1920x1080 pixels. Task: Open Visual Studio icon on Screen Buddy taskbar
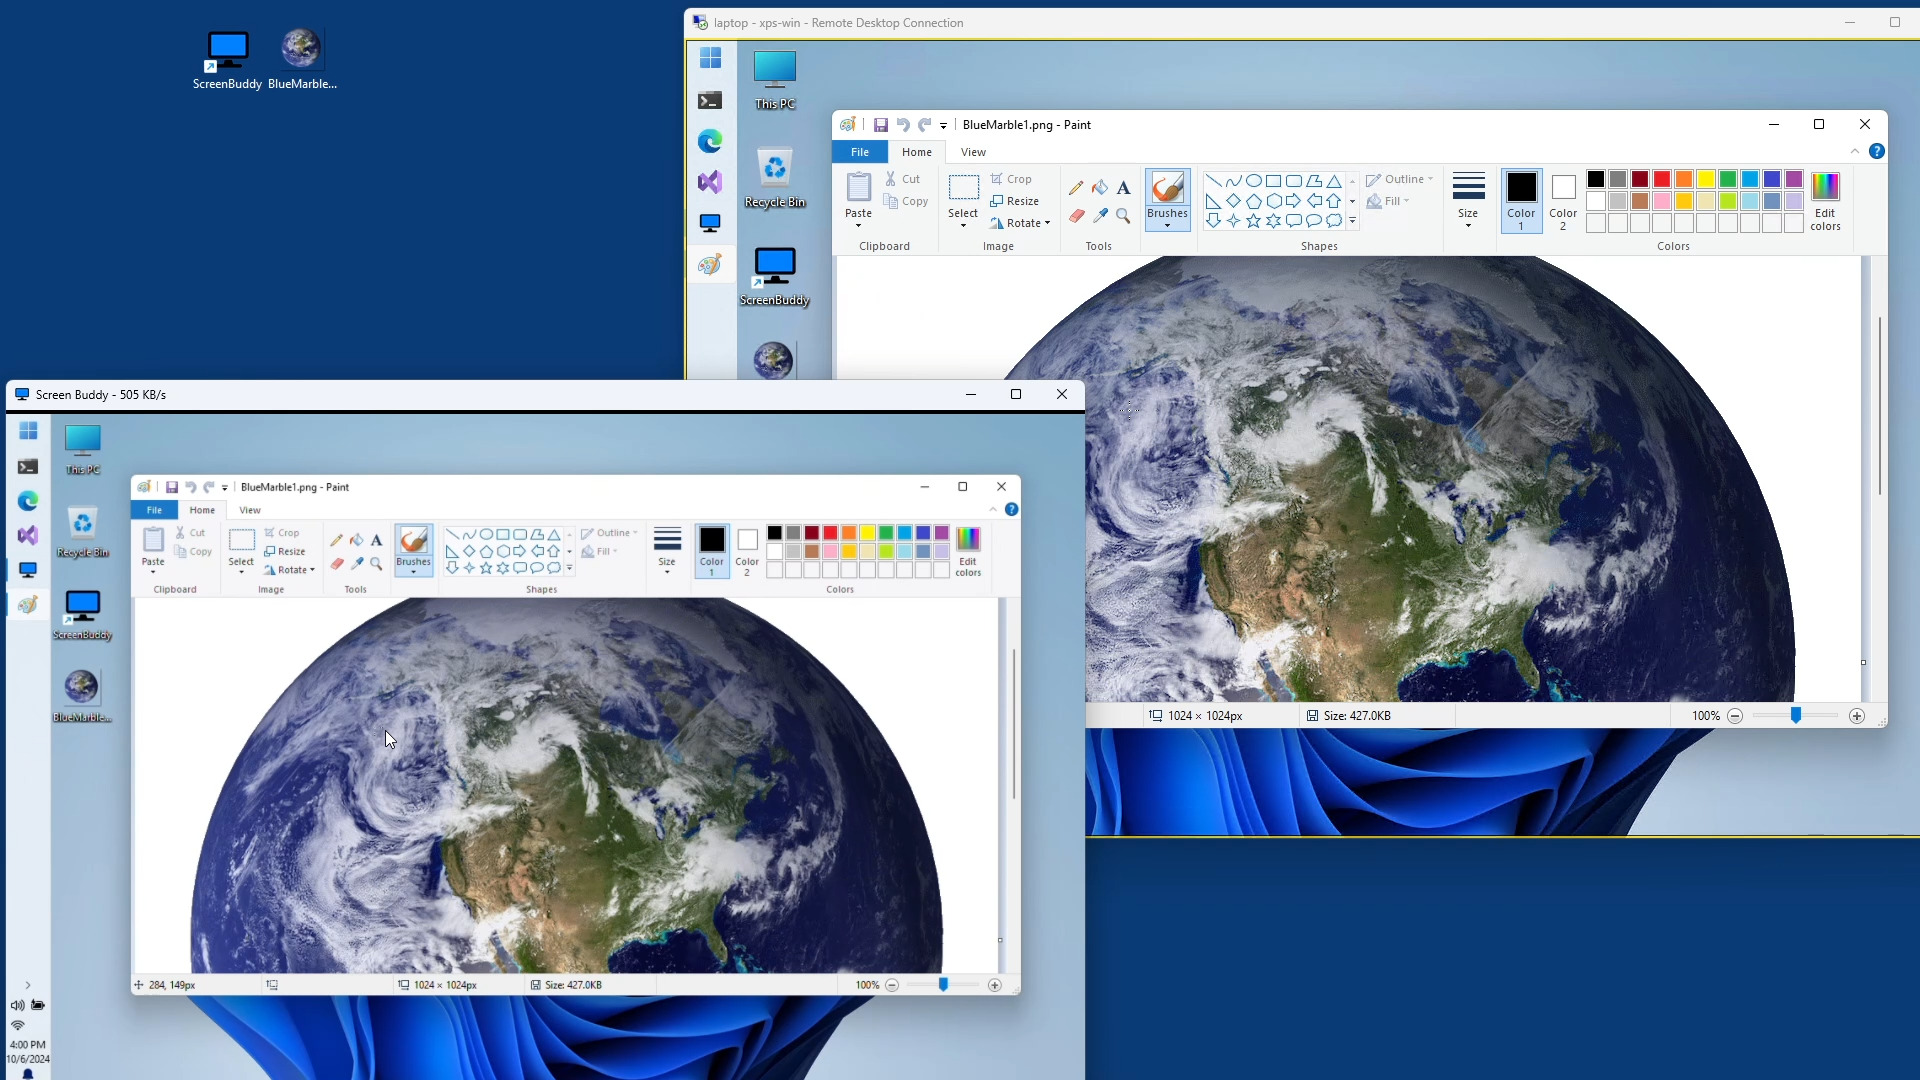coord(28,535)
